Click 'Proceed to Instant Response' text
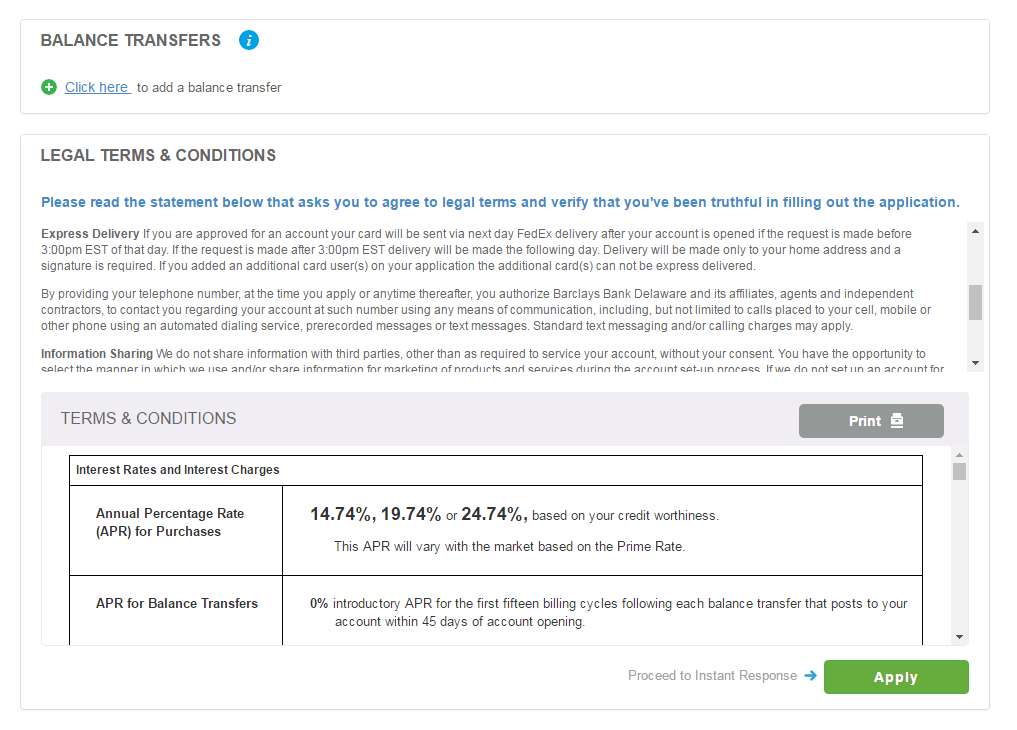 click(x=712, y=676)
